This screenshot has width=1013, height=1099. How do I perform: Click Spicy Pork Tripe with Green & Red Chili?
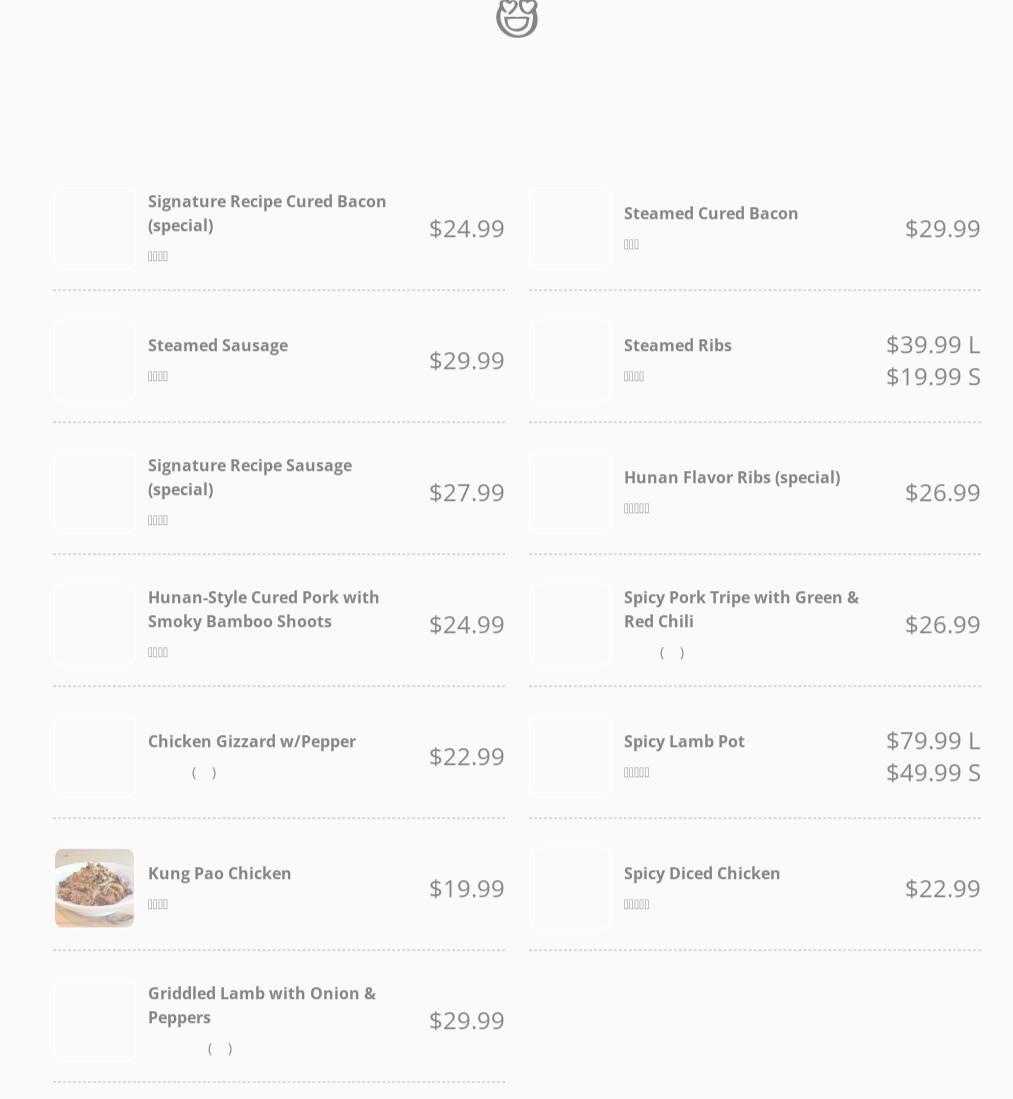[741, 609]
